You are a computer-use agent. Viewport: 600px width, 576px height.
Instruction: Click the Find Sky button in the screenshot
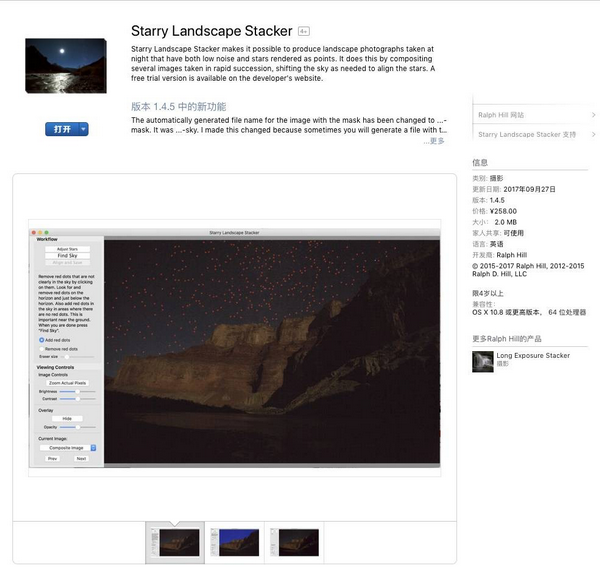(67, 256)
